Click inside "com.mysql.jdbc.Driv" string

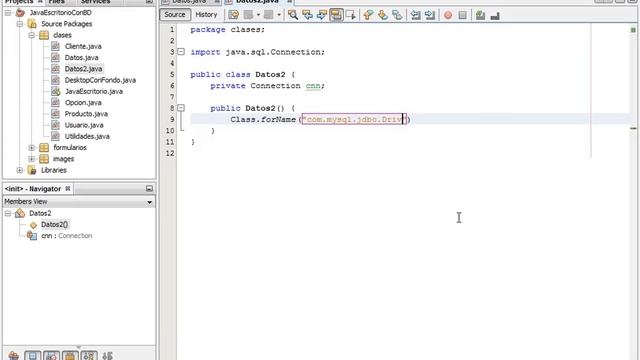pyautogui.click(x=353, y=120)
